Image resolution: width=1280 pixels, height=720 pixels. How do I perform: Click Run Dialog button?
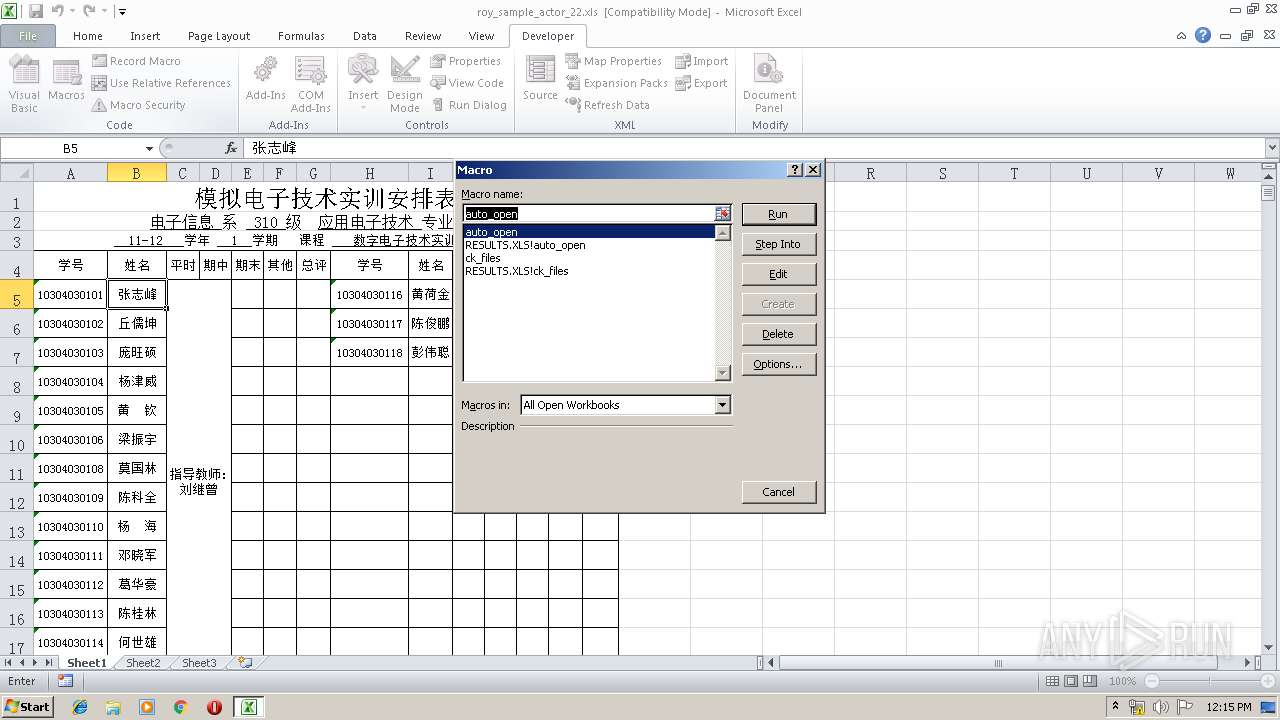(468, 105)
